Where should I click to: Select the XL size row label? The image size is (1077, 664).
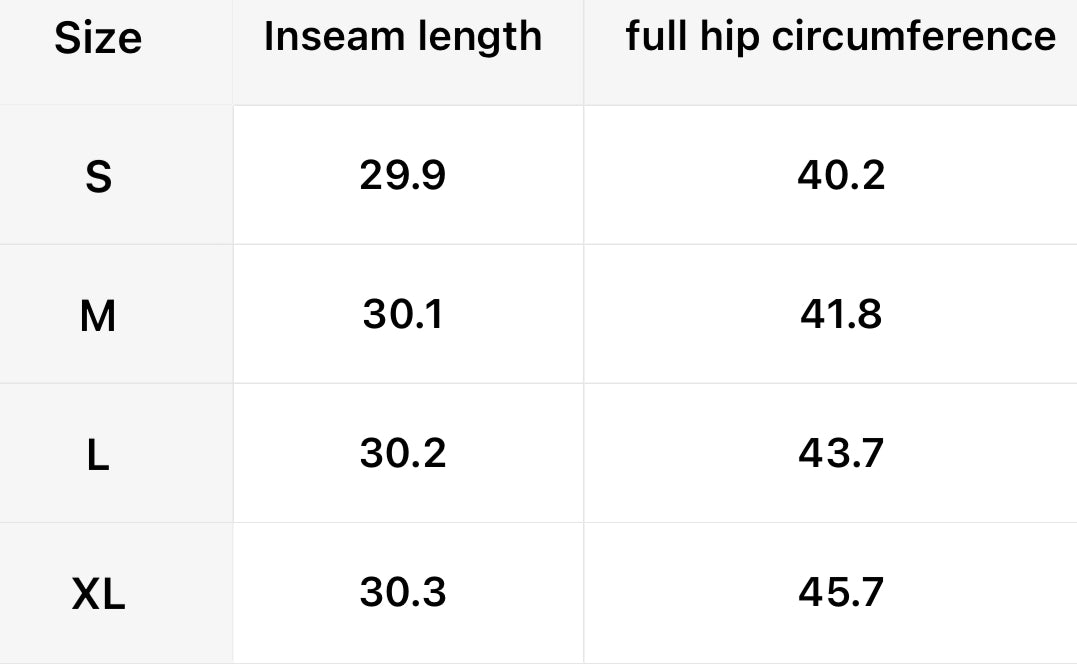pos(98,596)
